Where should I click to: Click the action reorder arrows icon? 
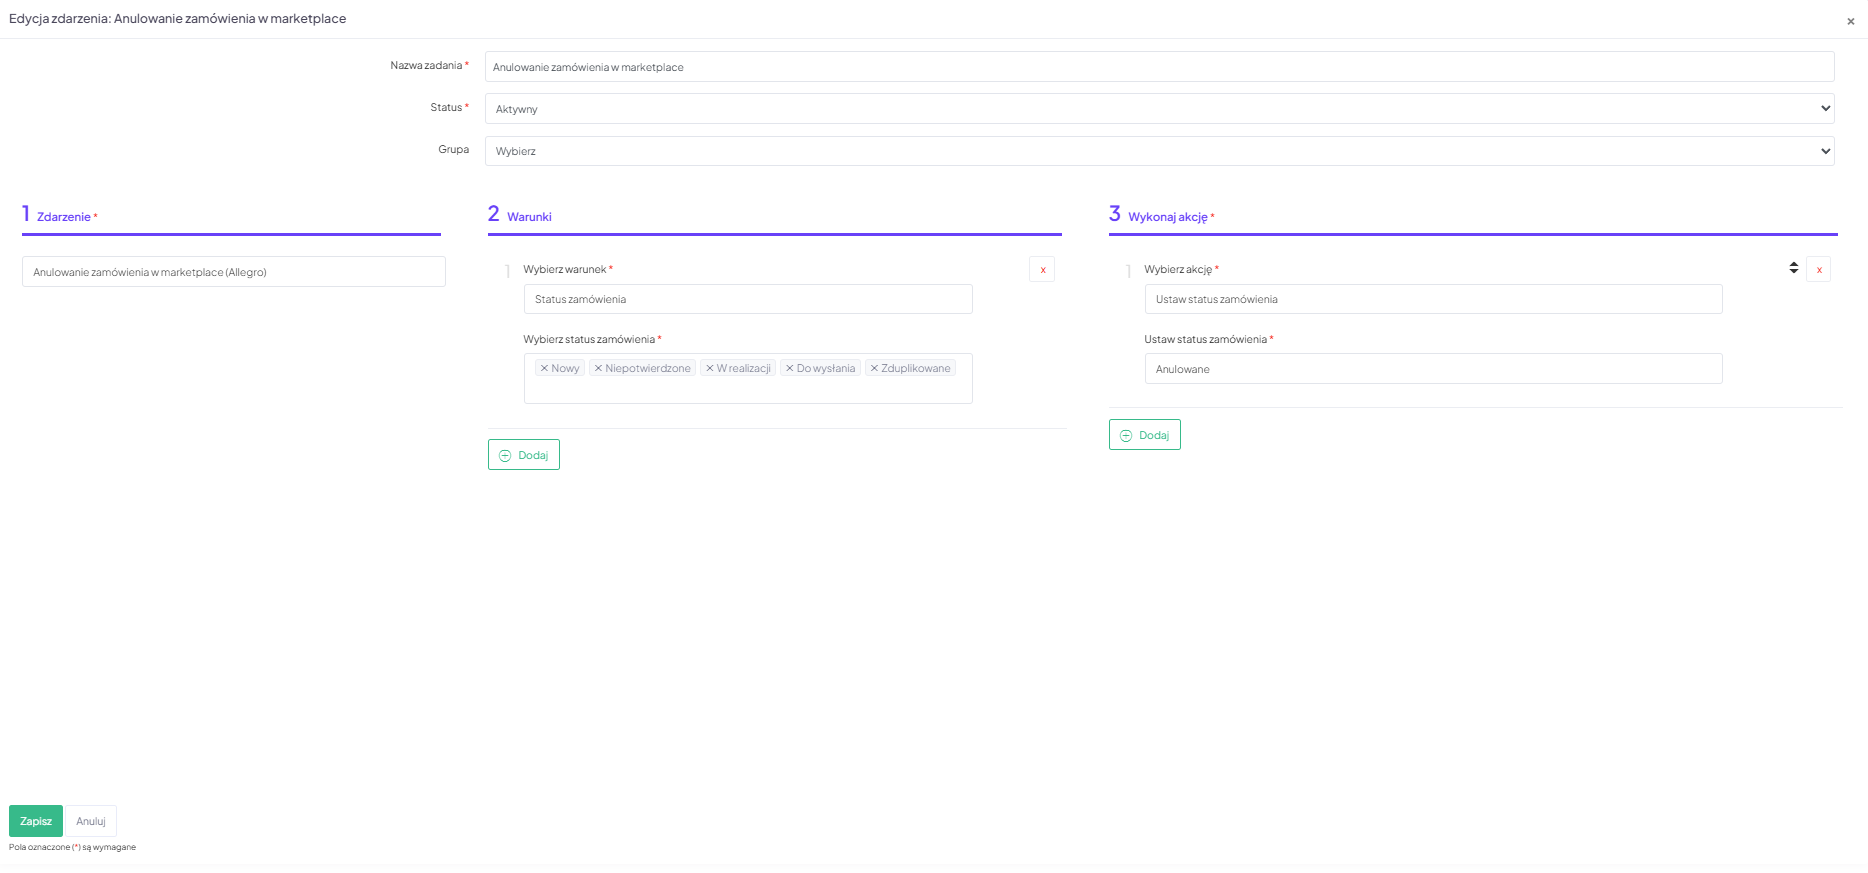pyautogui.click(x=1793, y=268)
